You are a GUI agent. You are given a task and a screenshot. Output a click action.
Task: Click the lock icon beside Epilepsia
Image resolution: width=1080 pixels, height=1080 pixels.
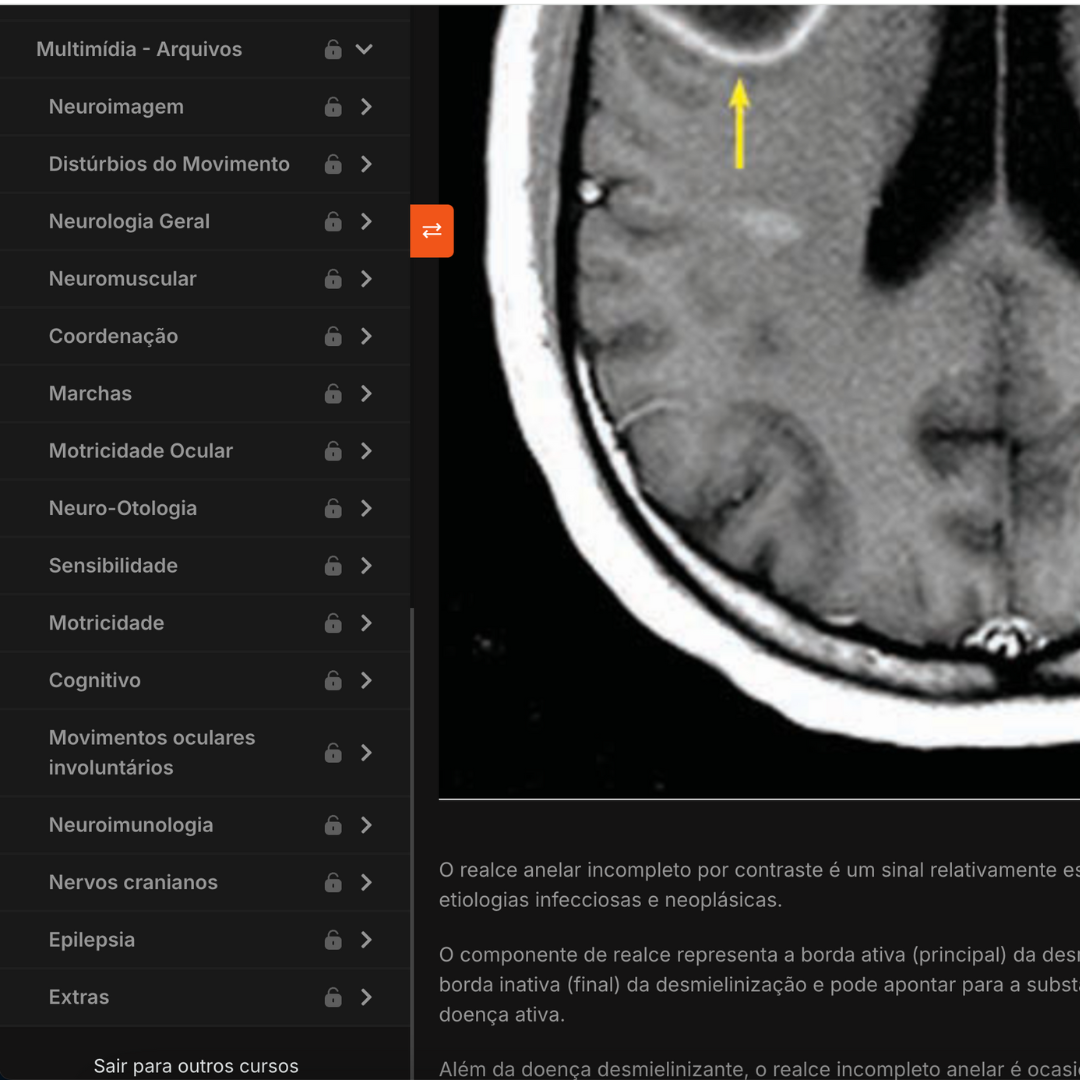point(333,940)
